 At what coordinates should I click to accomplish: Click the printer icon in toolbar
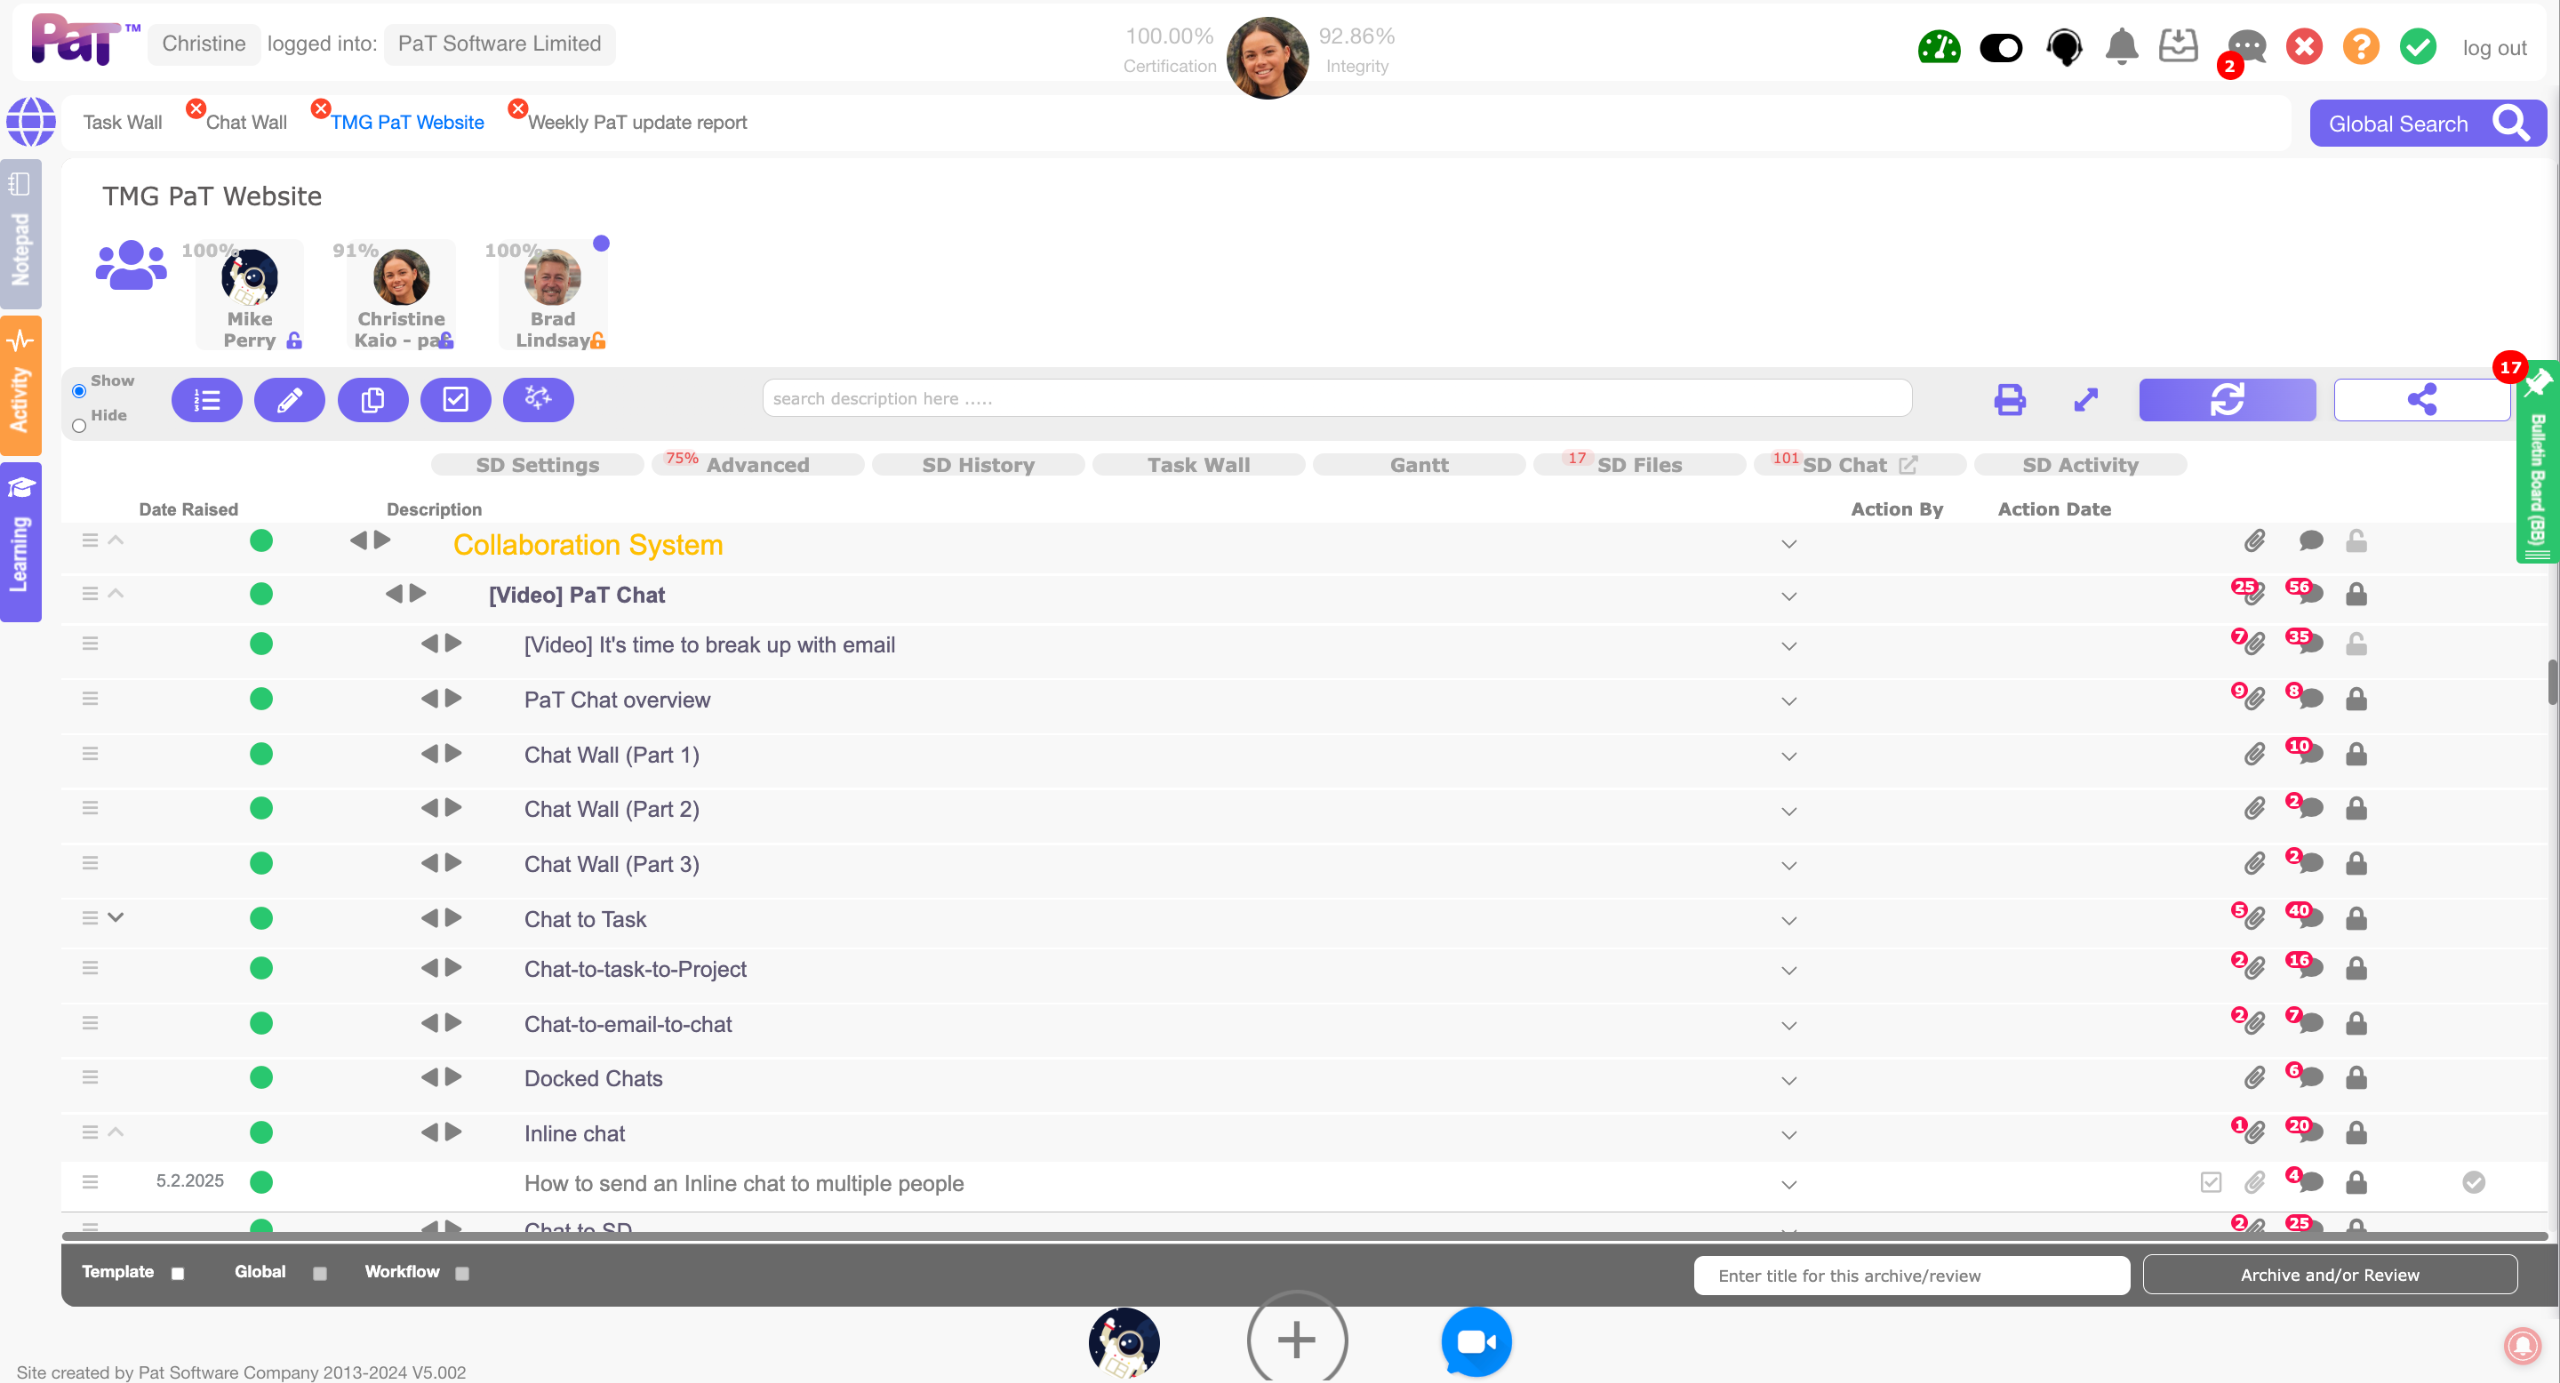[x=2009, y=400]
